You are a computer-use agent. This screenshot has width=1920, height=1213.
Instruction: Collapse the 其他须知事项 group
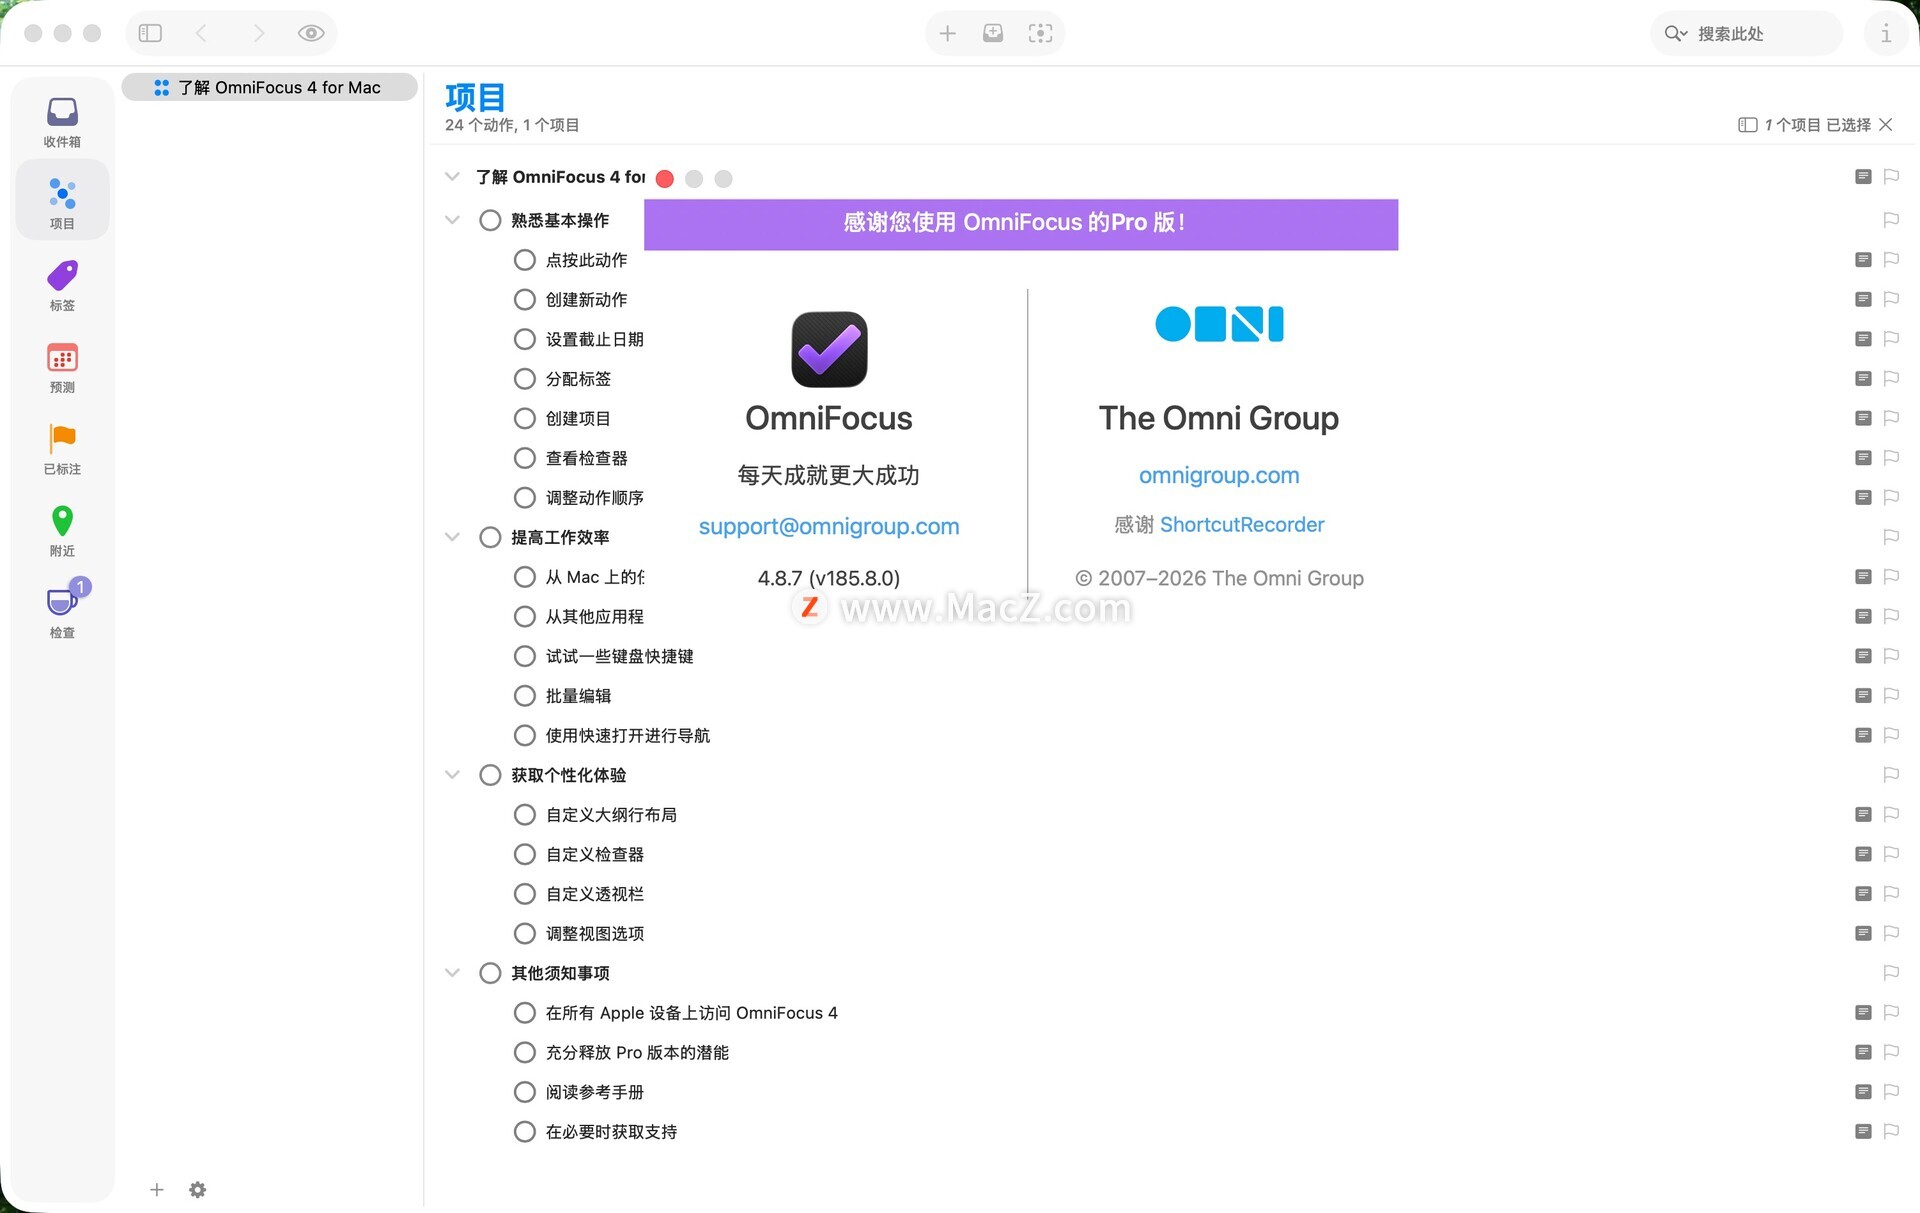(x=452, y=973)
